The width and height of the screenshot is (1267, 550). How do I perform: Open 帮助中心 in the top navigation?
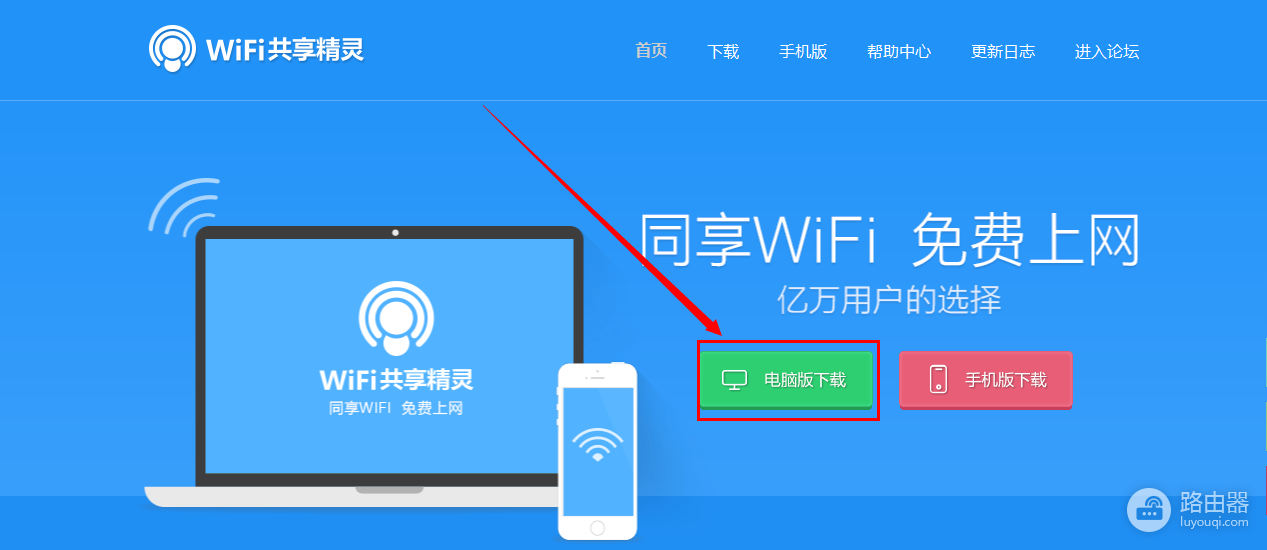click(899, 51)
